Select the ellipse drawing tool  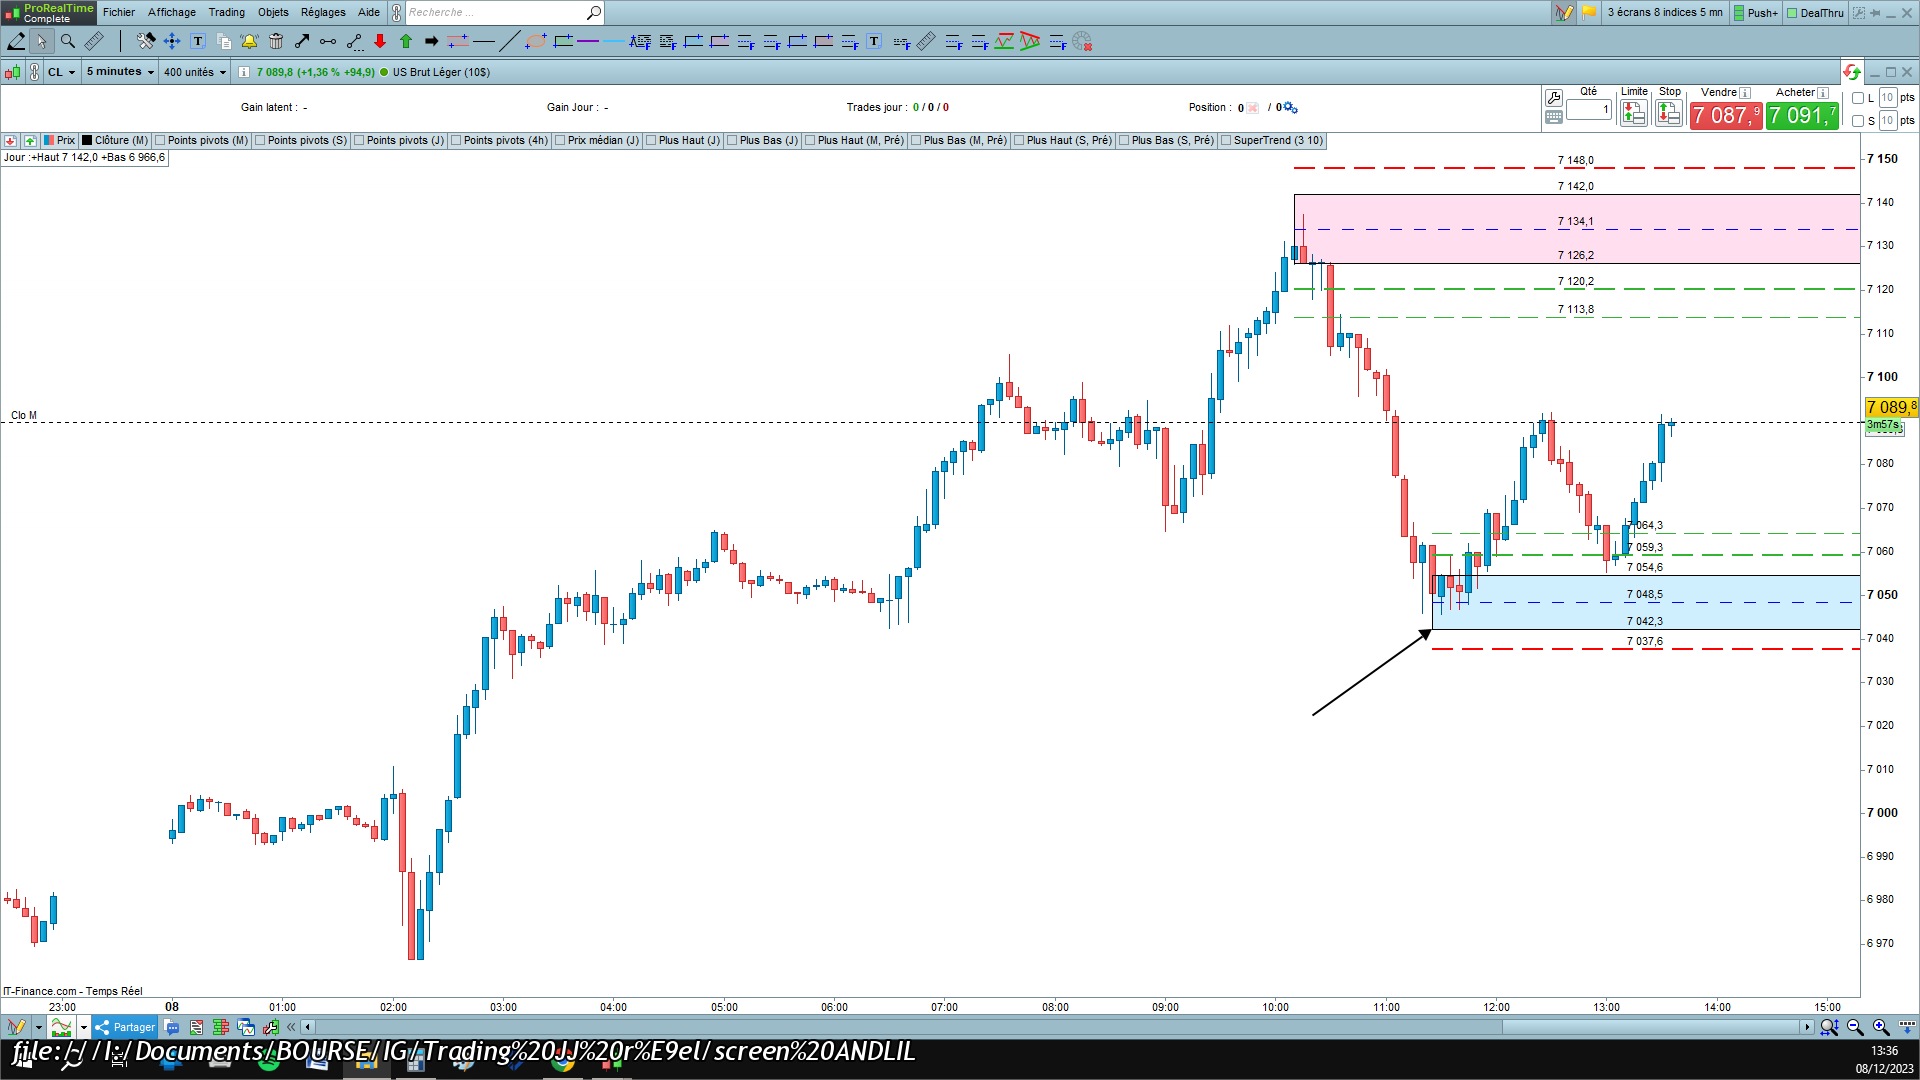536,41
